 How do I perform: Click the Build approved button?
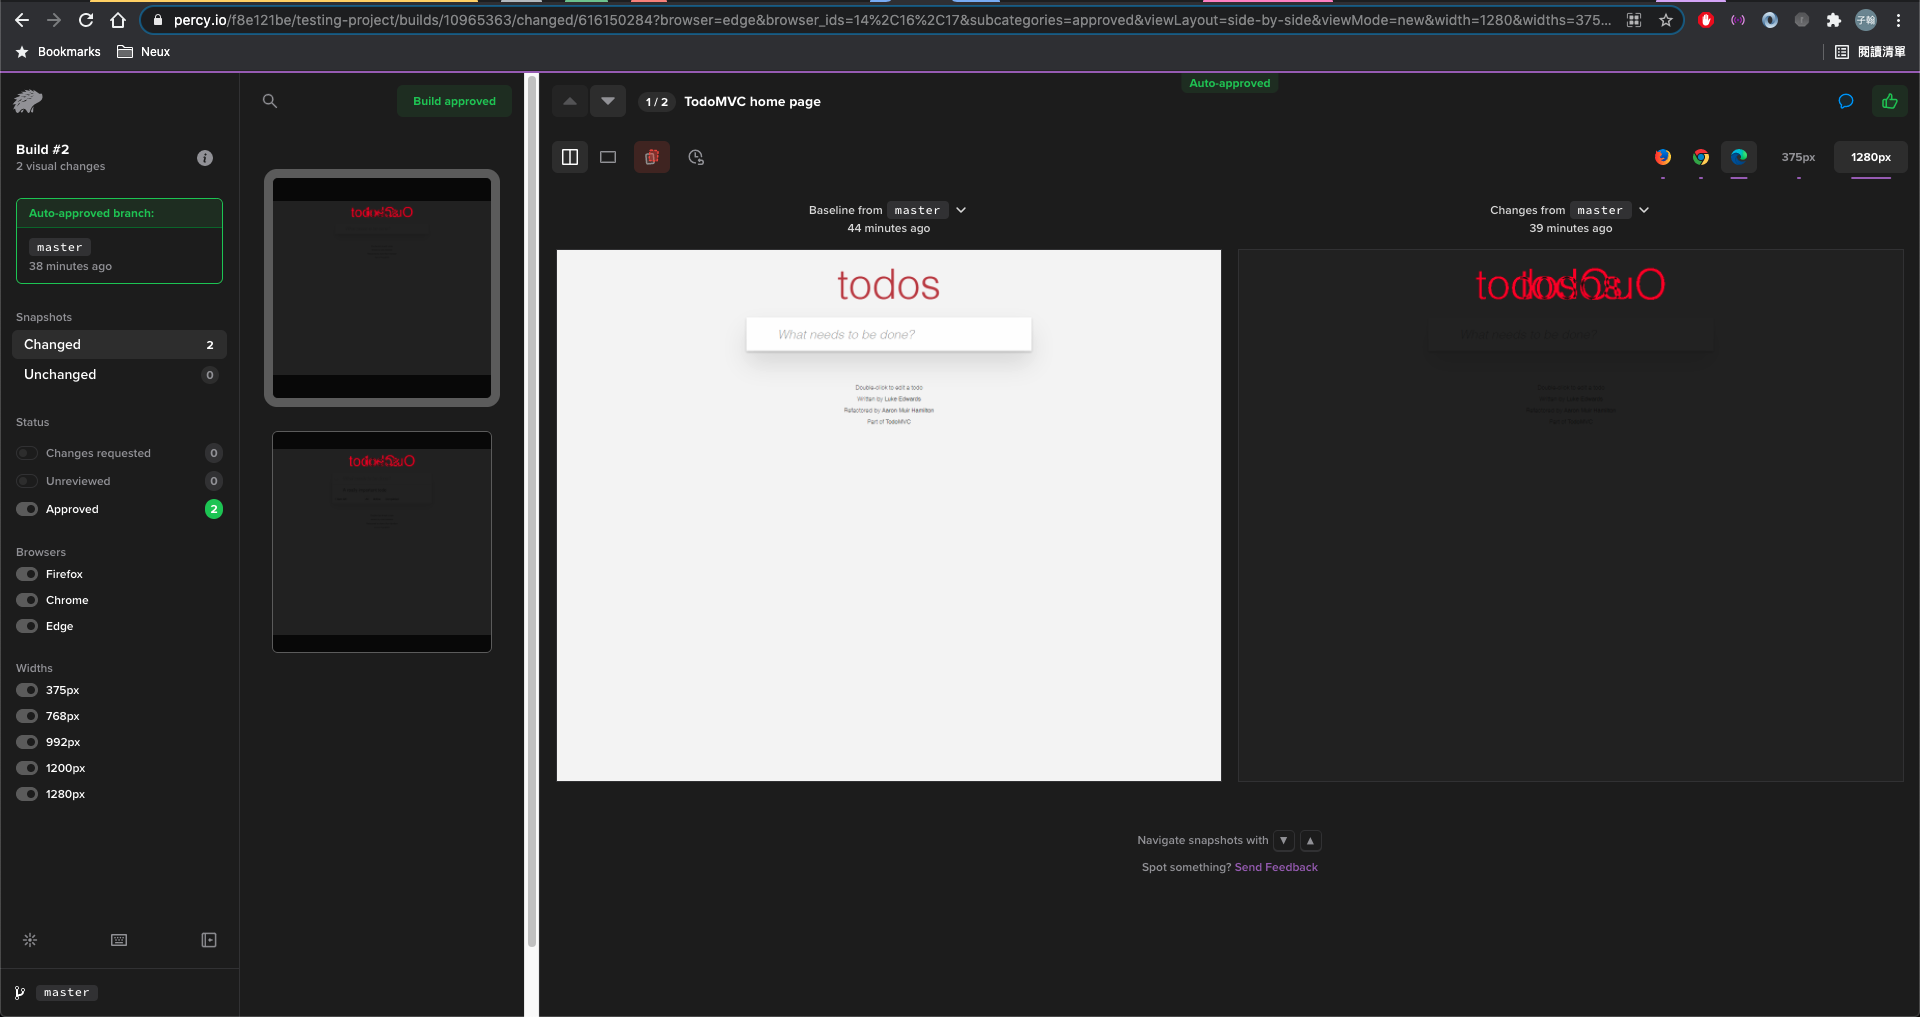[454, 101]
